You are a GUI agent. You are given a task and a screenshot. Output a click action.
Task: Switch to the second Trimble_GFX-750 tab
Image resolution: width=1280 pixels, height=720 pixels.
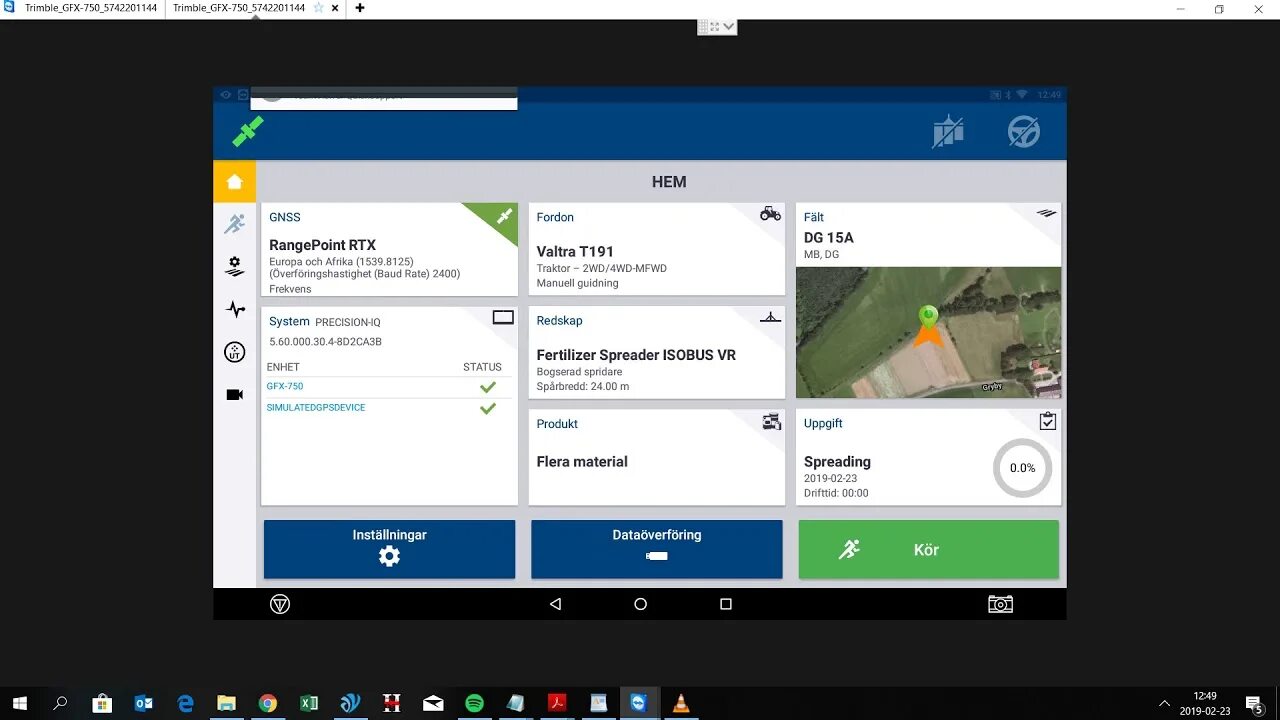coord(239,8)
